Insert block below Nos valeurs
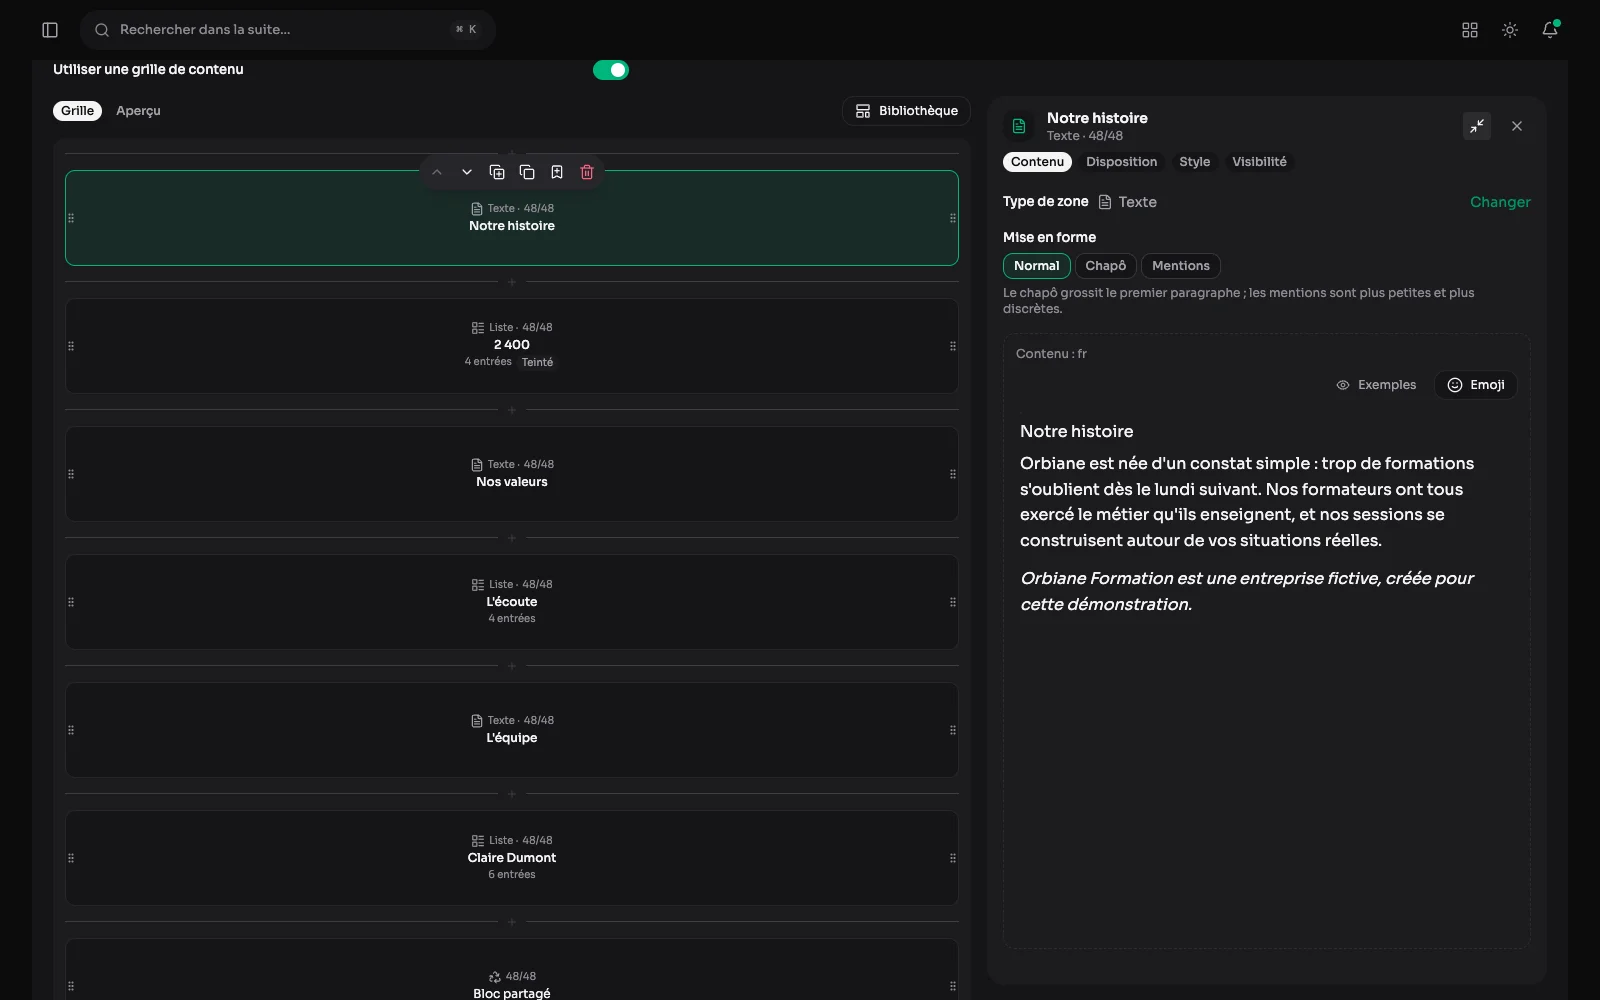 (x=512, y=538)
